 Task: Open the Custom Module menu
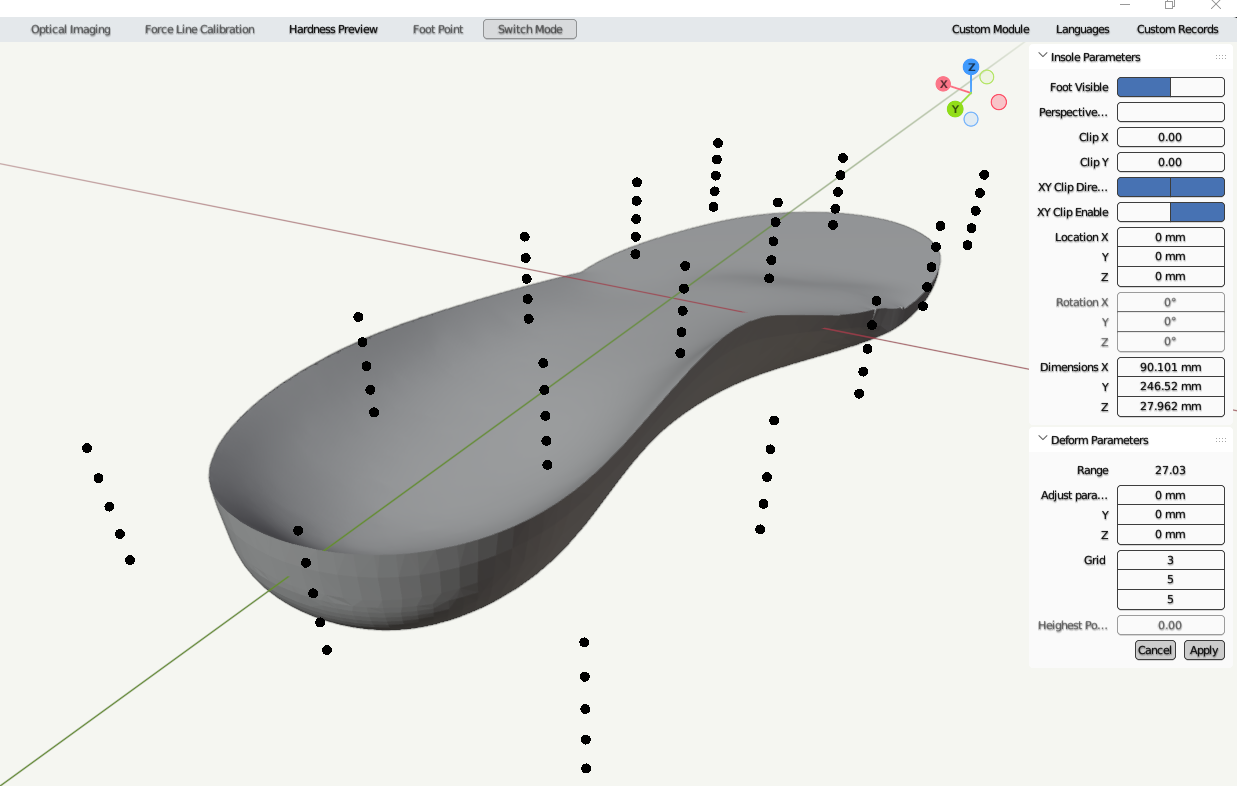coord(990,29)
